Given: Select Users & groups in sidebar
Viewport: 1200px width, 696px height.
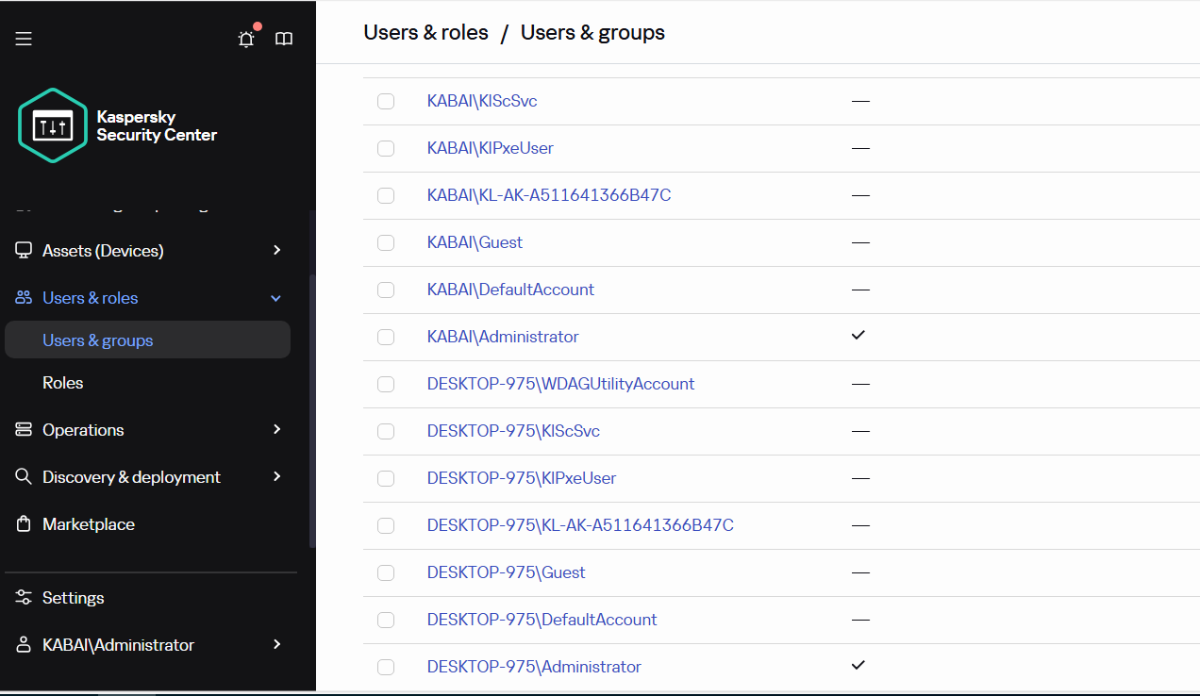Looking at the screenshot, I should coord(148,340).
